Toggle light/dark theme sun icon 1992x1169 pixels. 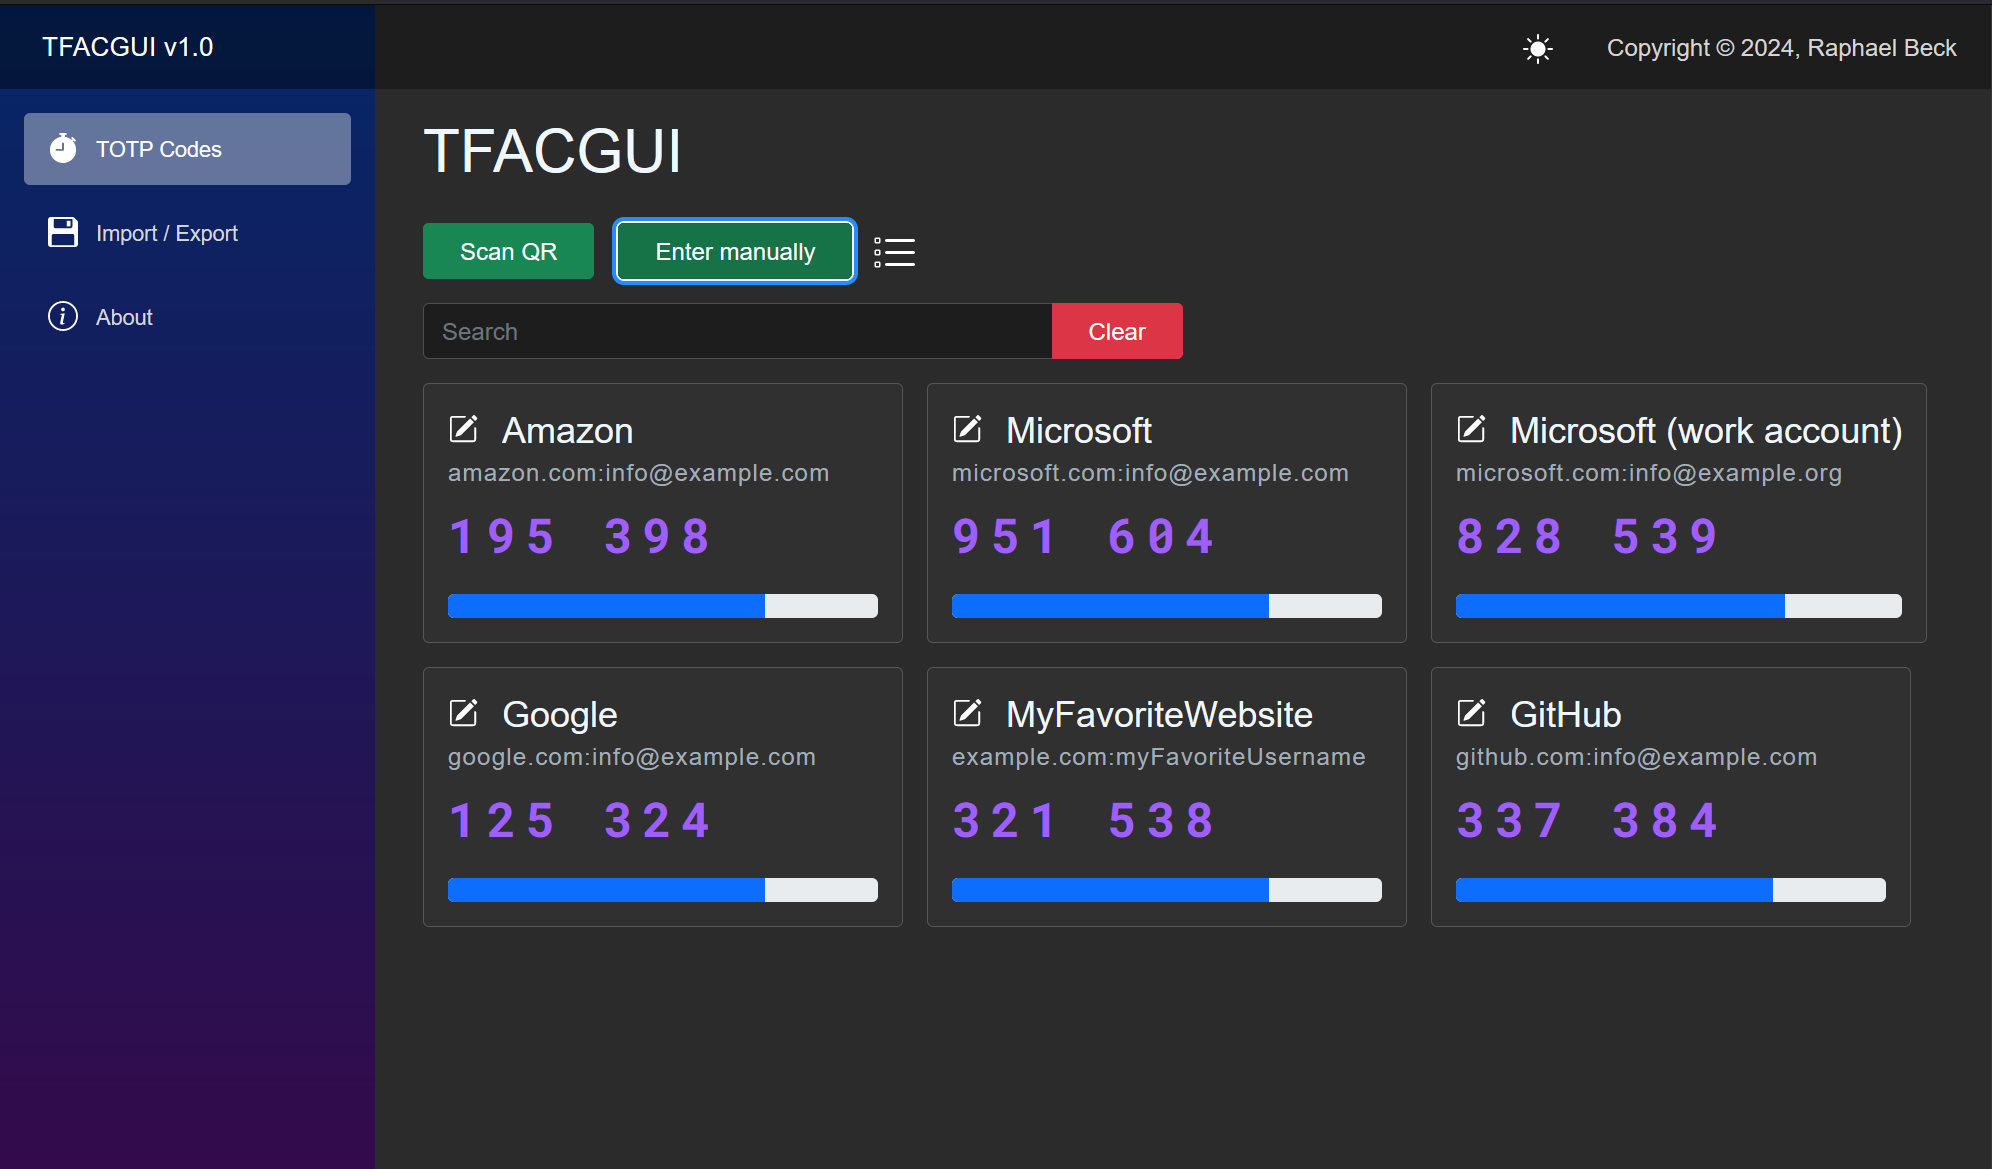point(1537,48)
